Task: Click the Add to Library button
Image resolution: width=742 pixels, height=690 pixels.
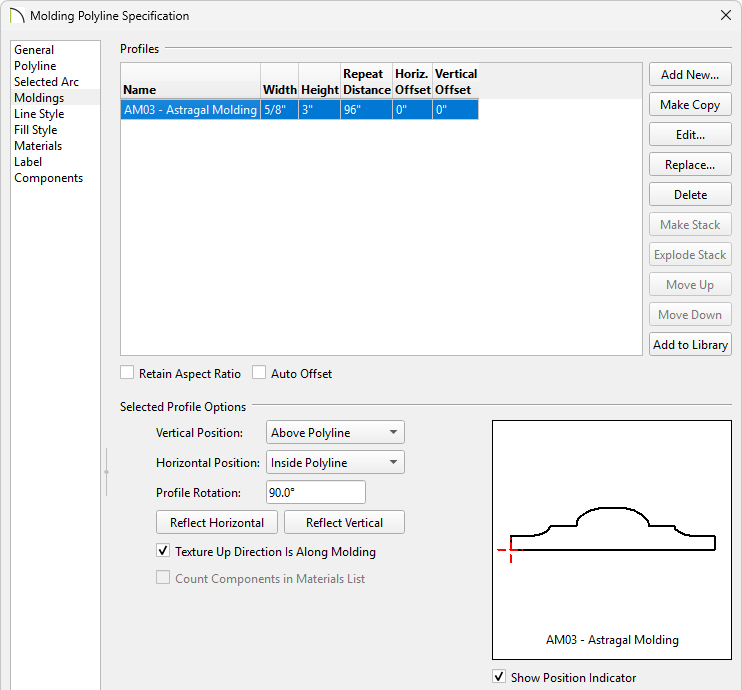Action: point(690,345)
